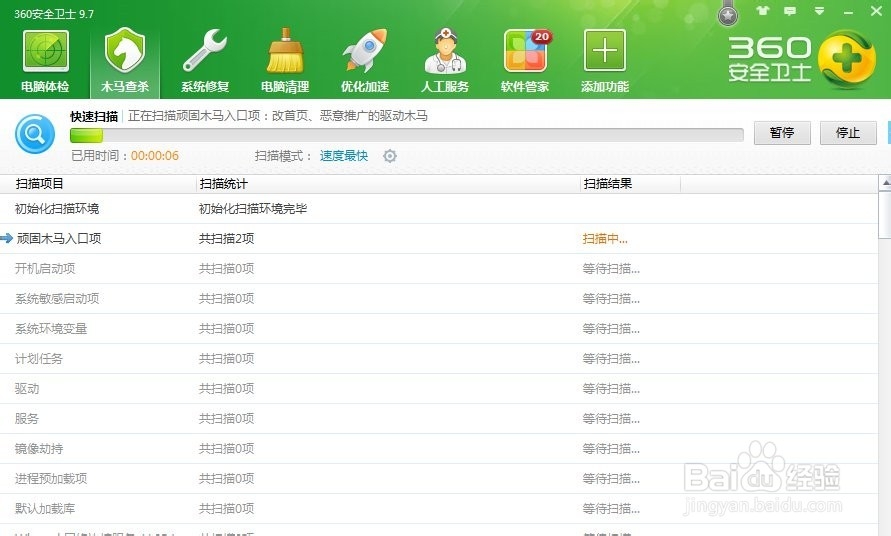Click 等待扫描... in 开机启动项 row
The width and height of the screenshot is (891, 536).
[x=611, y=269]
